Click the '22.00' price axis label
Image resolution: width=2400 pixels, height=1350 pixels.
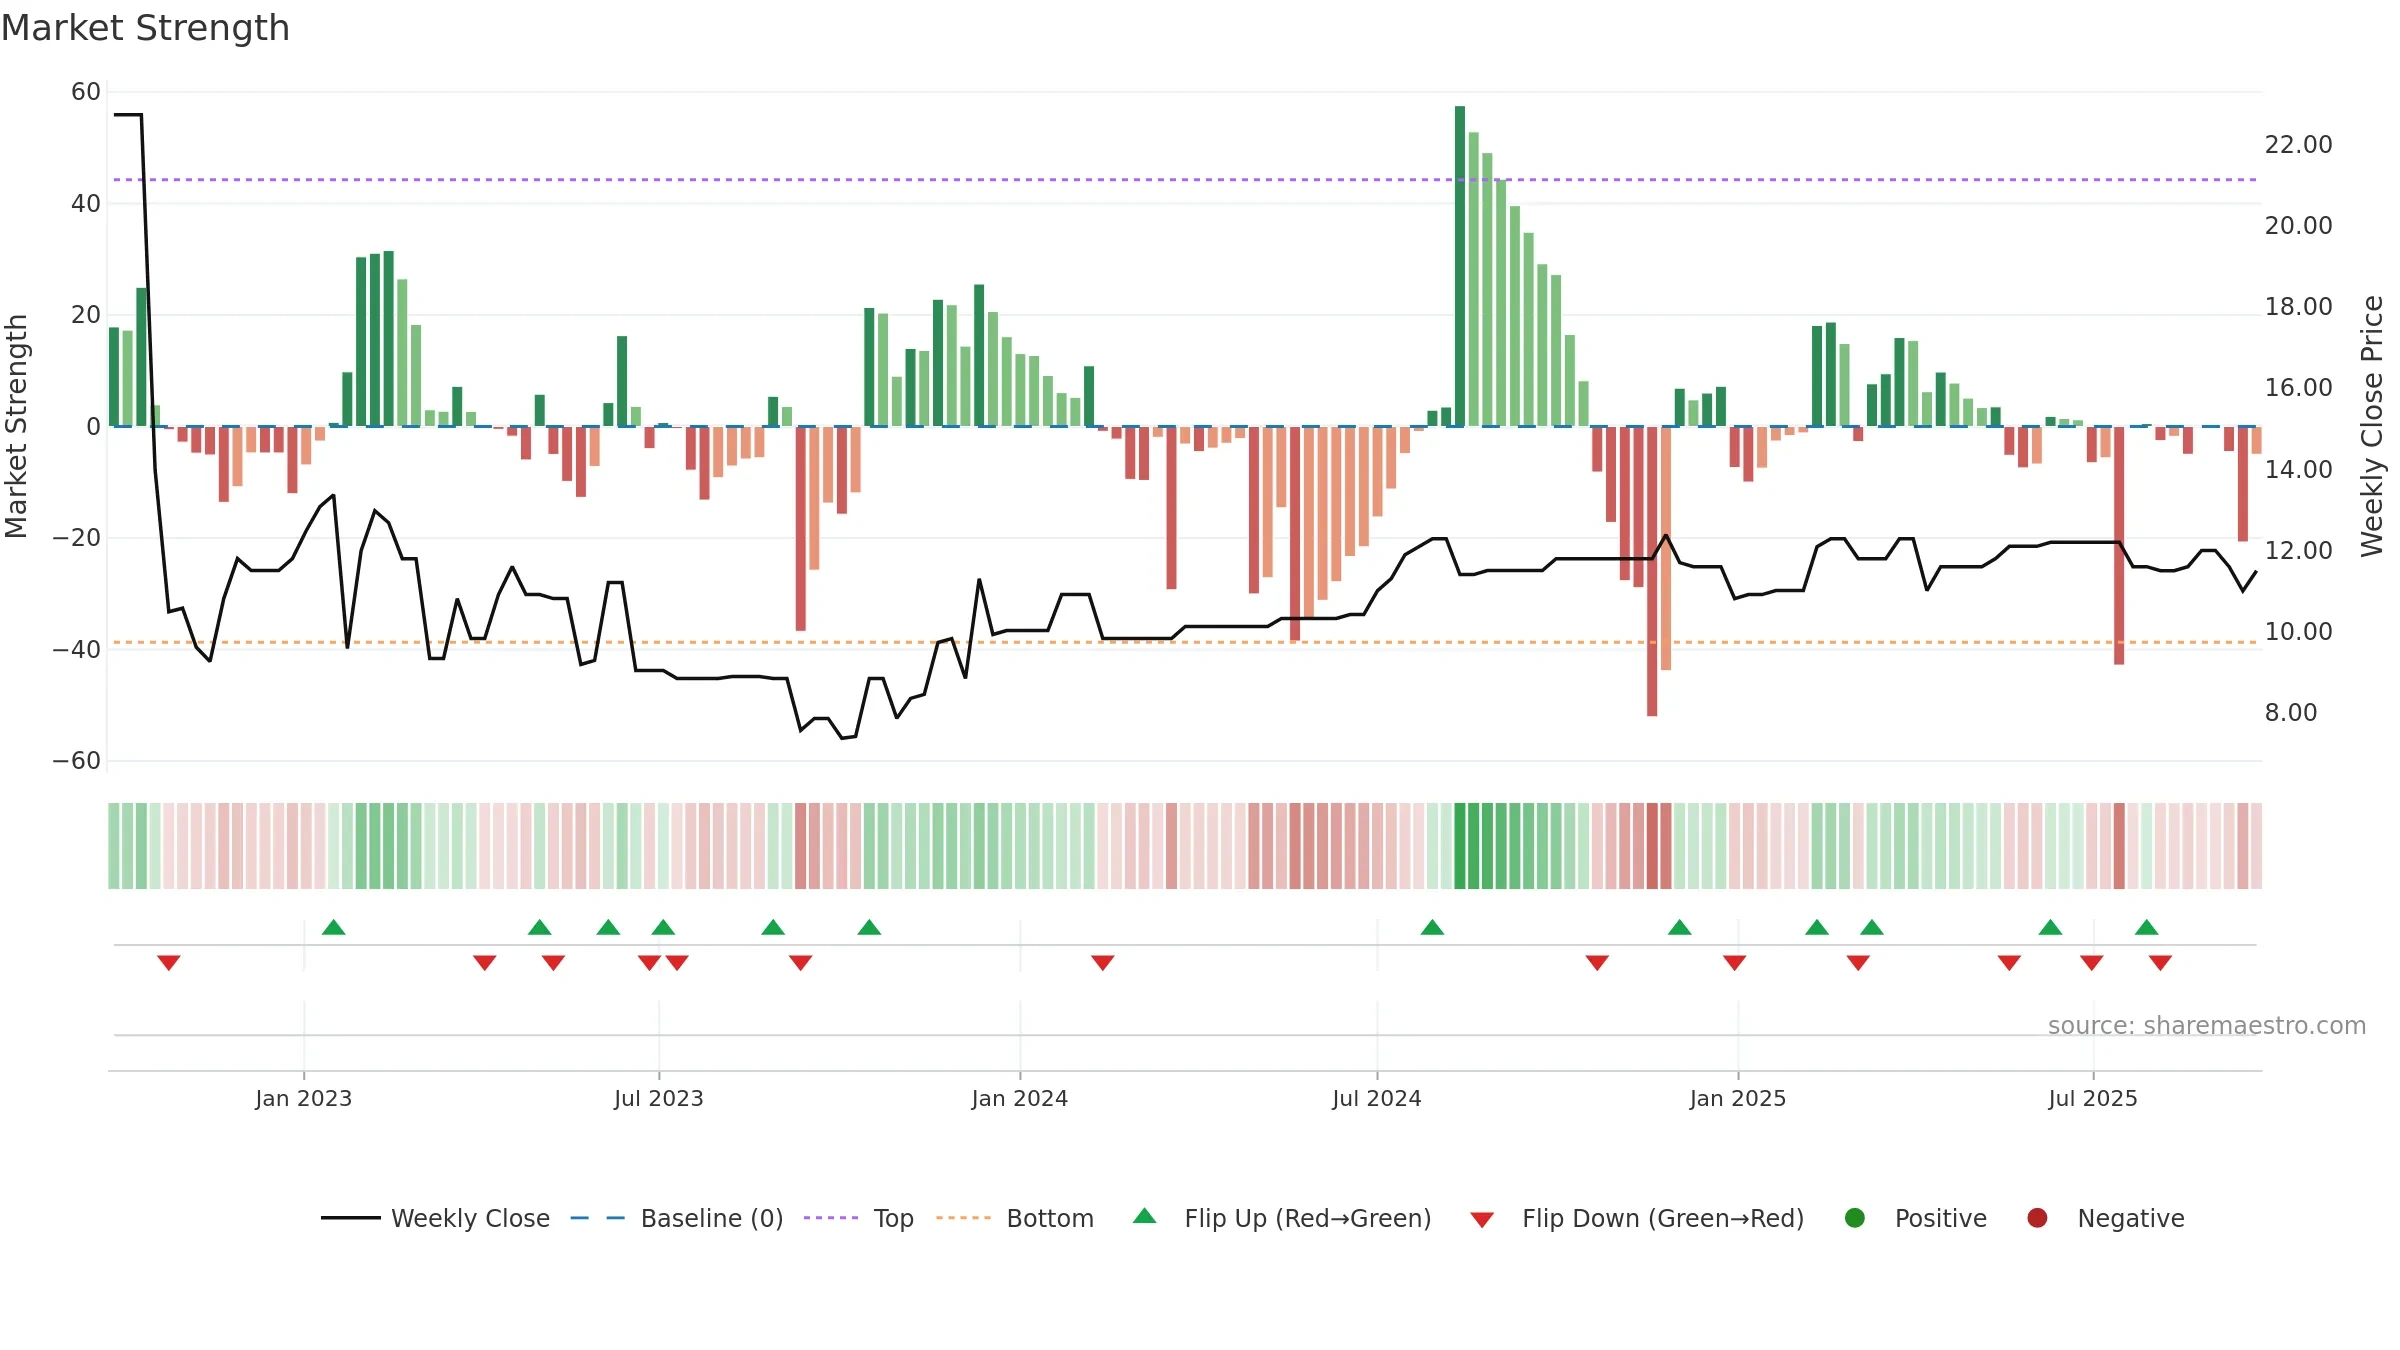(x=2299, y=145)
